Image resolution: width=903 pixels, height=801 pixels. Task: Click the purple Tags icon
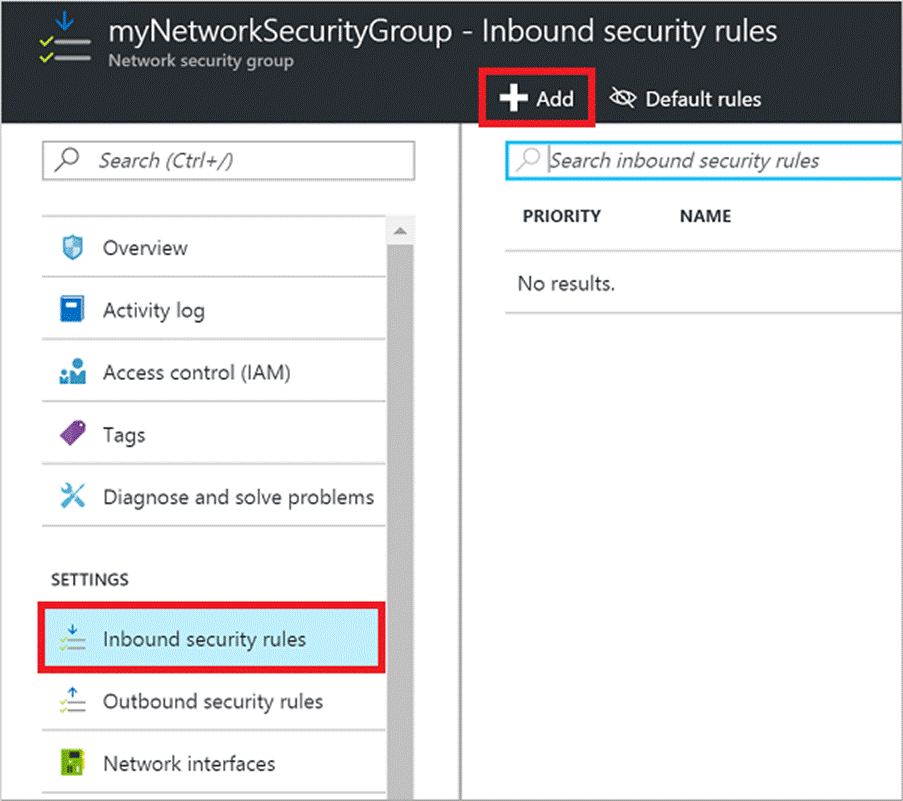coord(73,435)
